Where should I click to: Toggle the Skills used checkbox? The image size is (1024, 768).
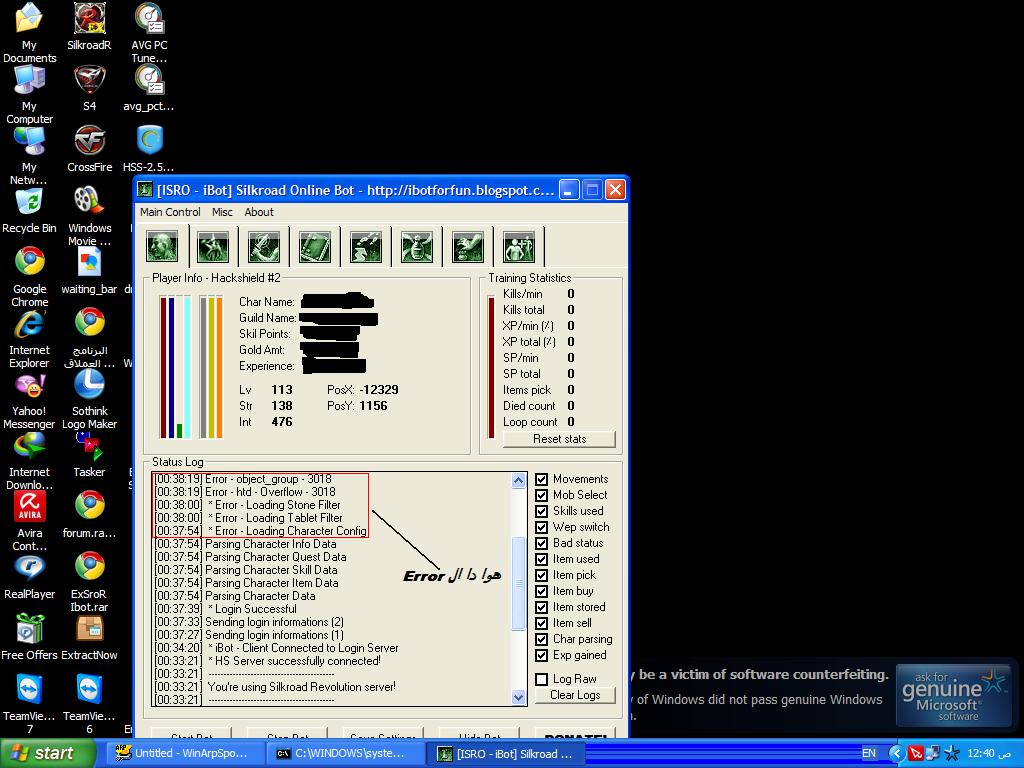[541, 511]
